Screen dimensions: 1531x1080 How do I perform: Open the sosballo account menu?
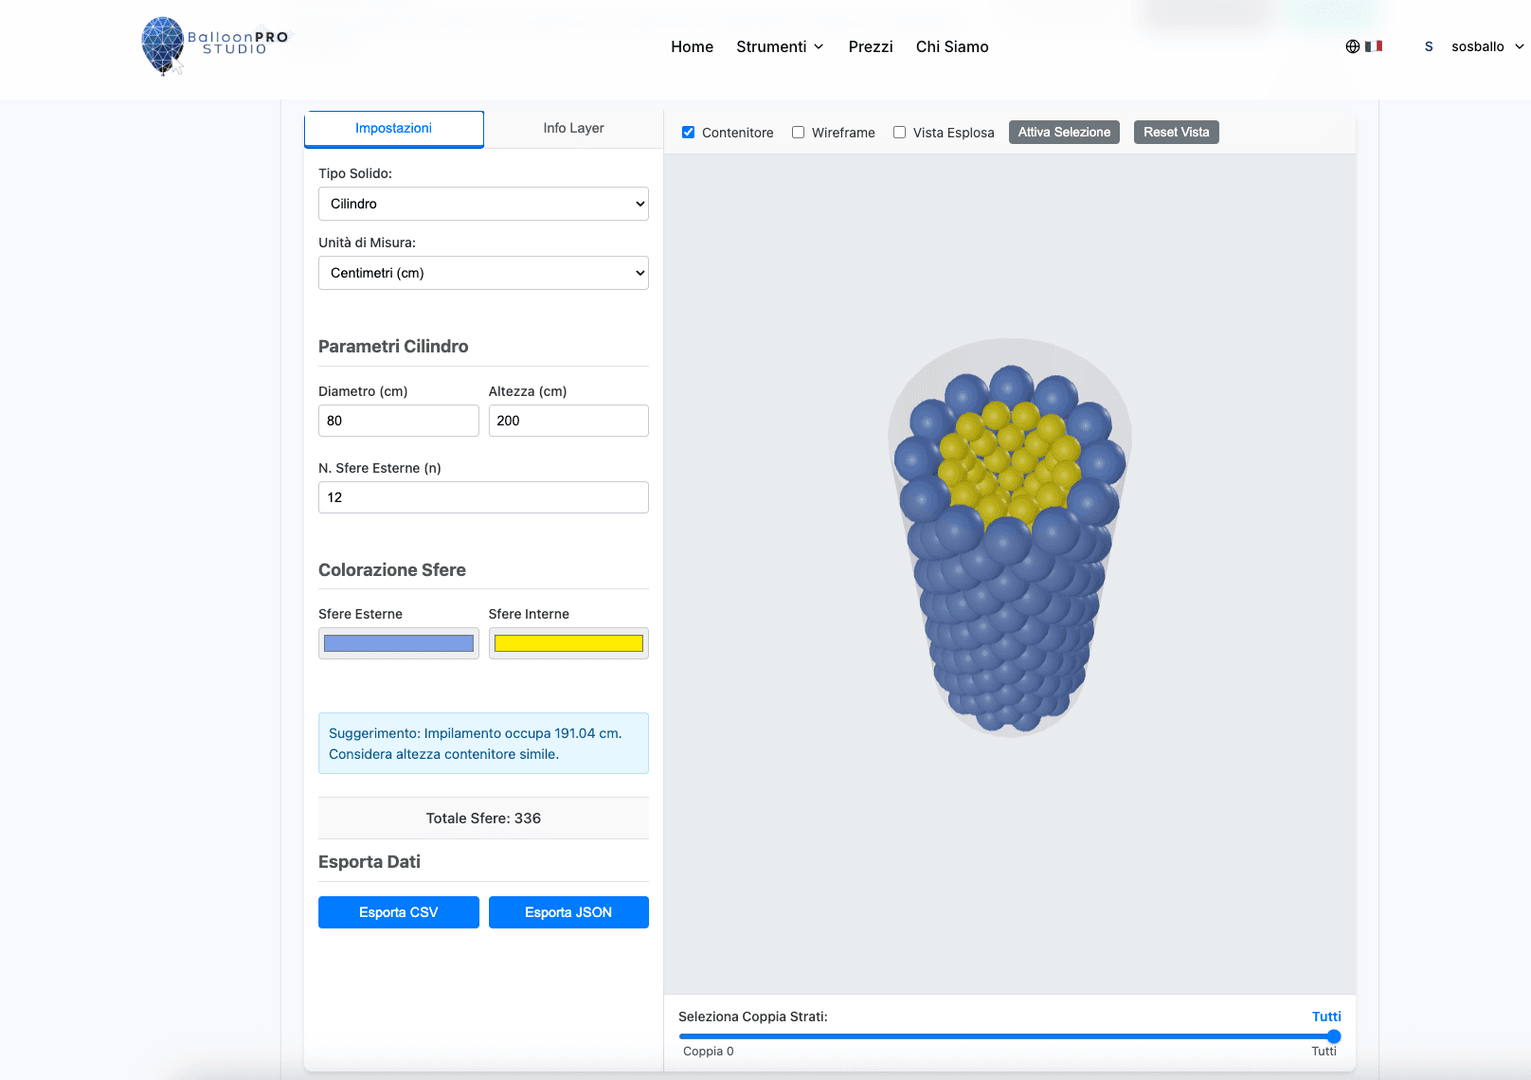tap(1487, 47)
